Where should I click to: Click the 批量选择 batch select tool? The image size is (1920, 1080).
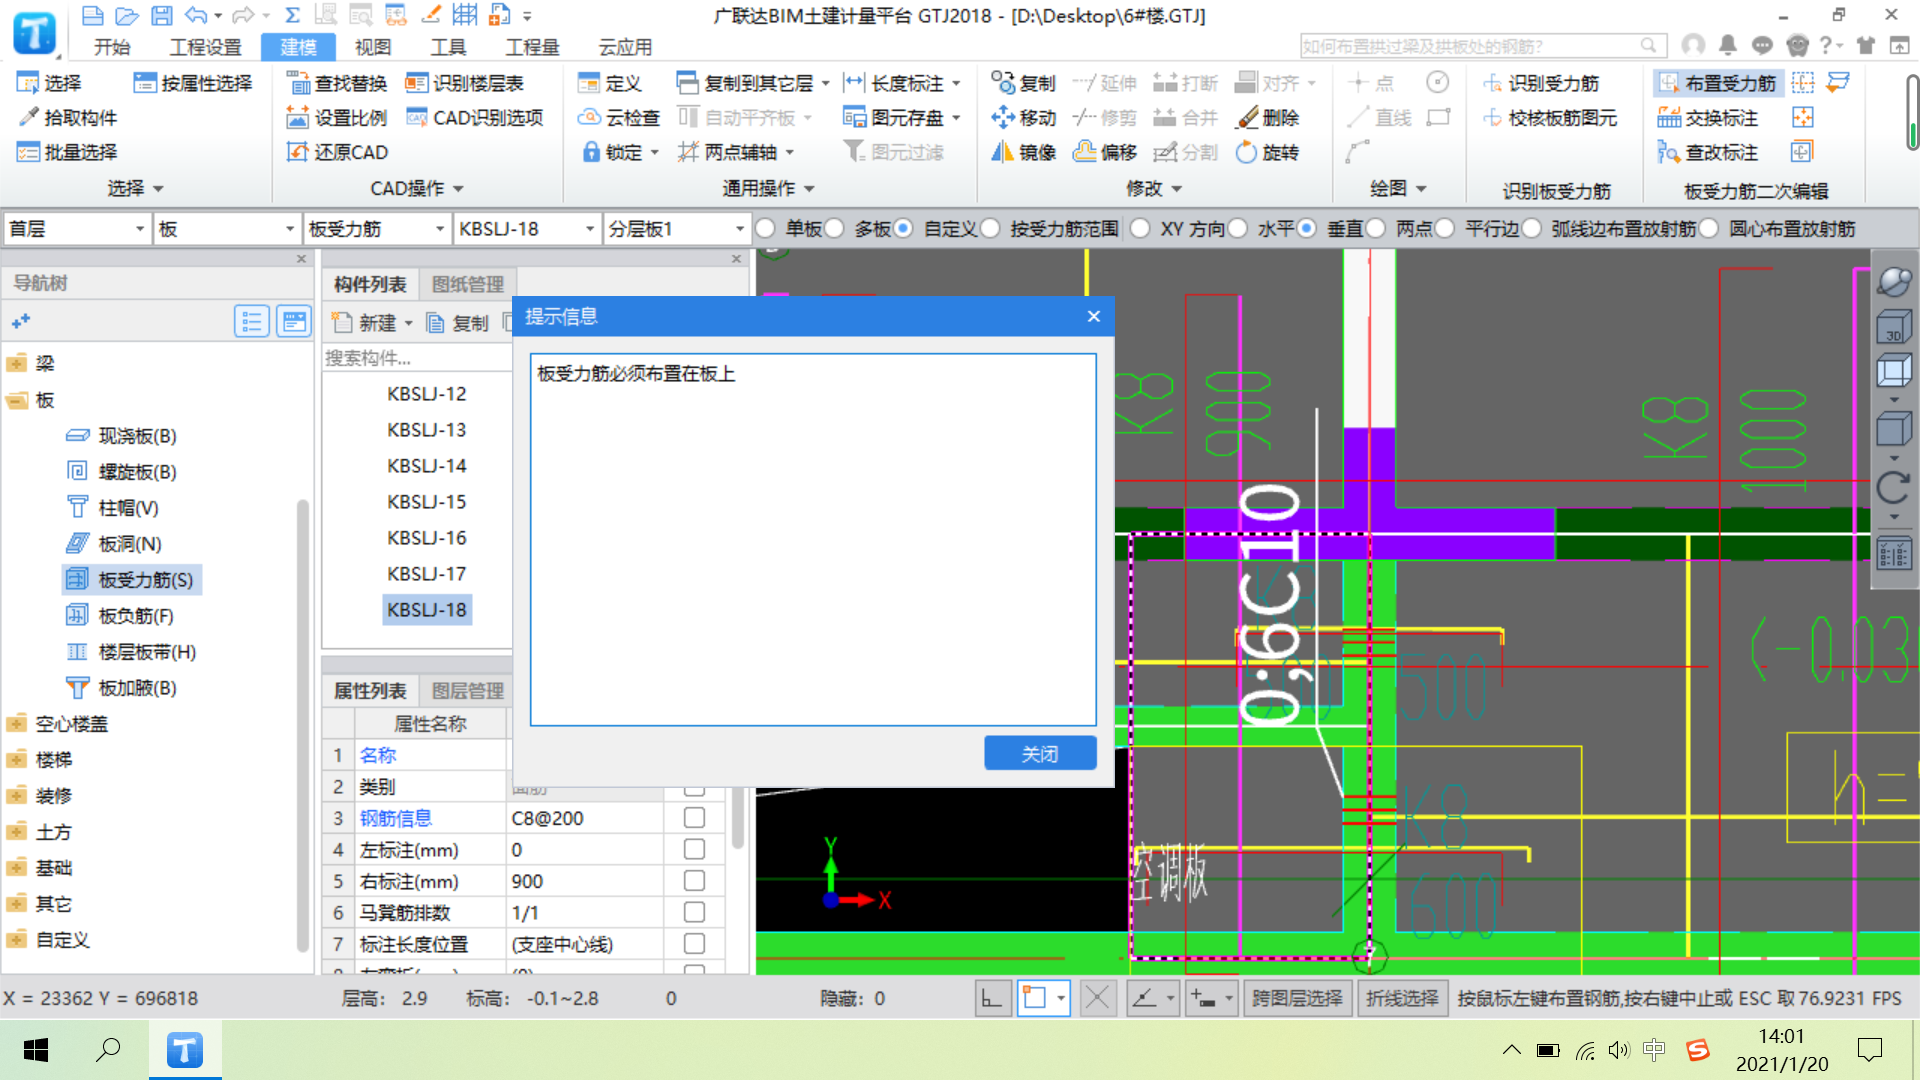[68, 152]
